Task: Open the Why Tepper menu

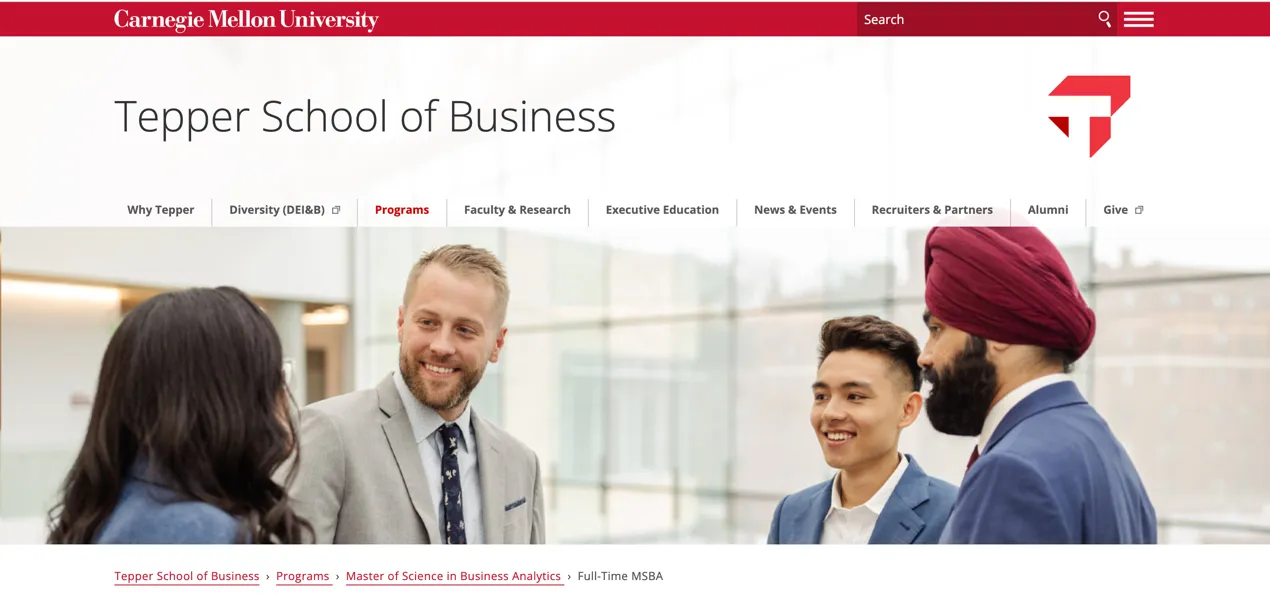Action: click(x=160, y=210)
